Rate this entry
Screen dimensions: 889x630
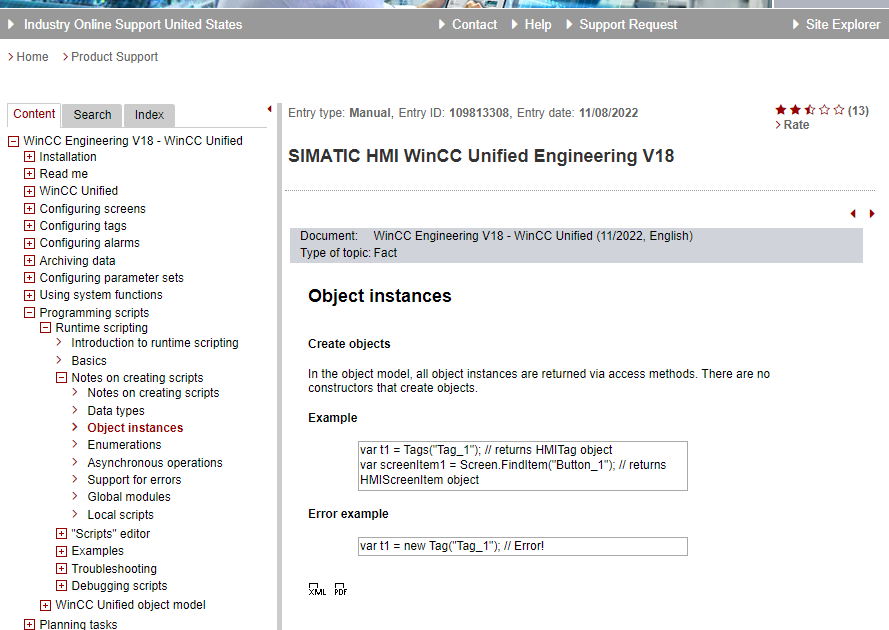796,125
